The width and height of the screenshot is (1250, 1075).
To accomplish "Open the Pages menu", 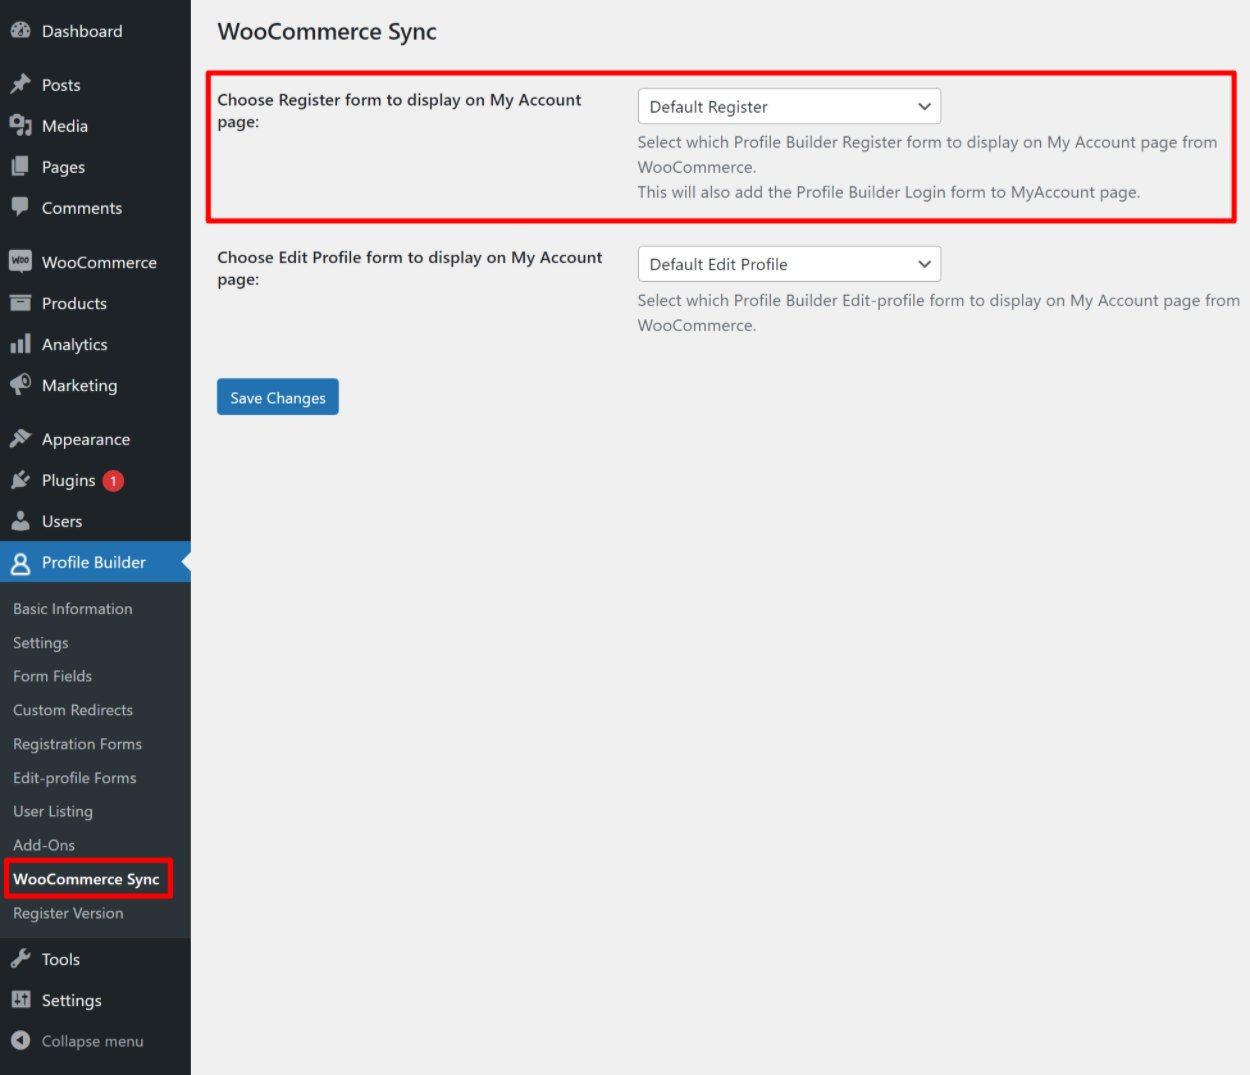I will coord(95,167).
